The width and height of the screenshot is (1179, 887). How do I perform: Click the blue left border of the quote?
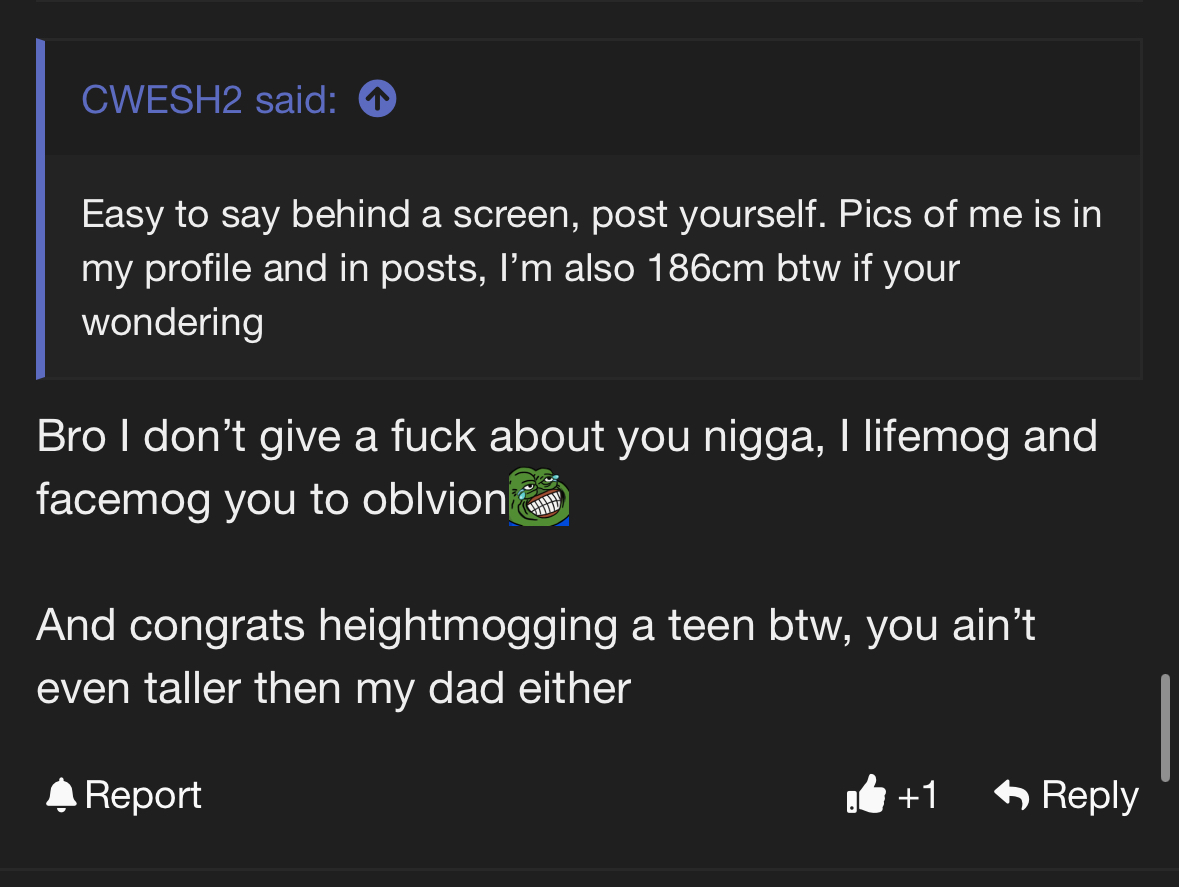click(x=40, y=209)
